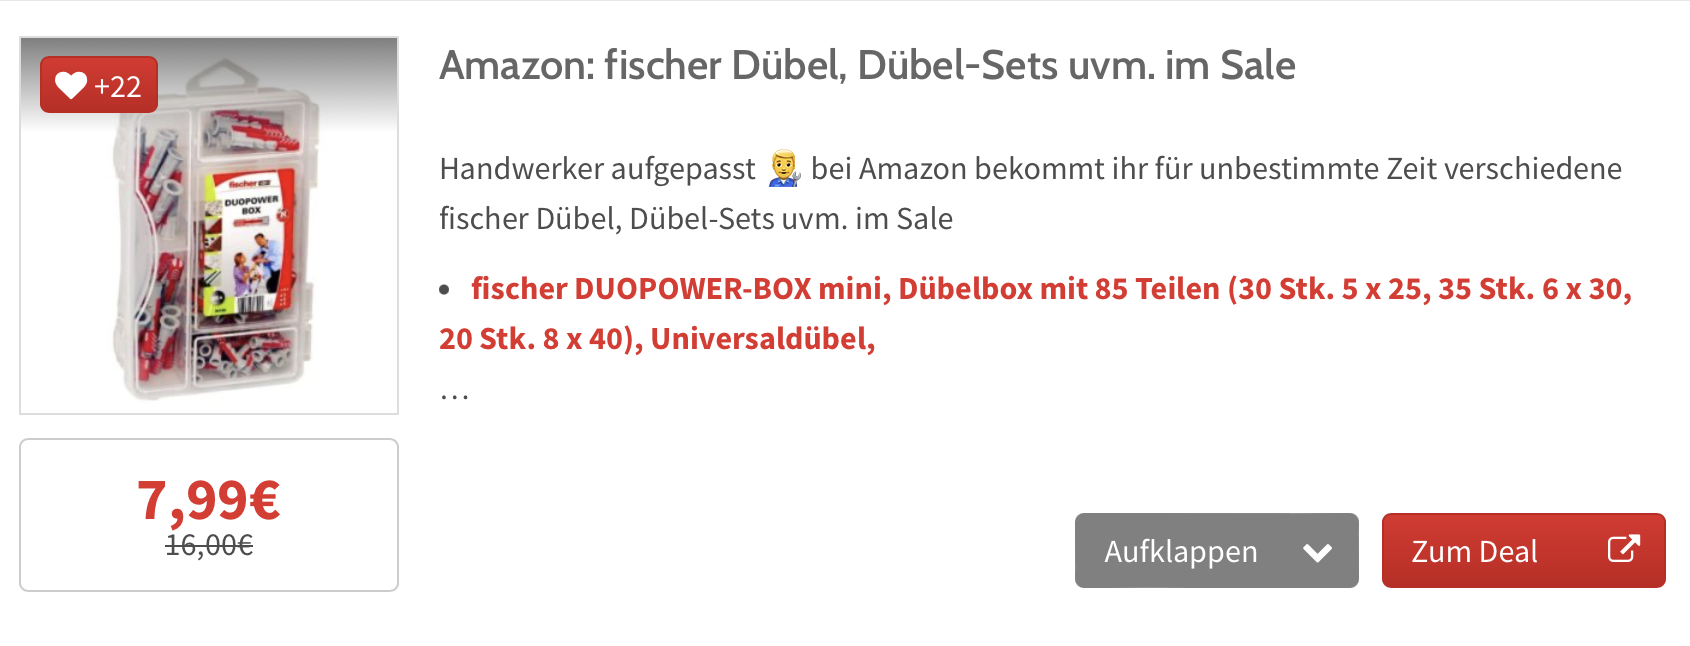Click the DUOPOWER BOX label in the thumbnail
Screen dimensions: 1690x646
[250, 205]
